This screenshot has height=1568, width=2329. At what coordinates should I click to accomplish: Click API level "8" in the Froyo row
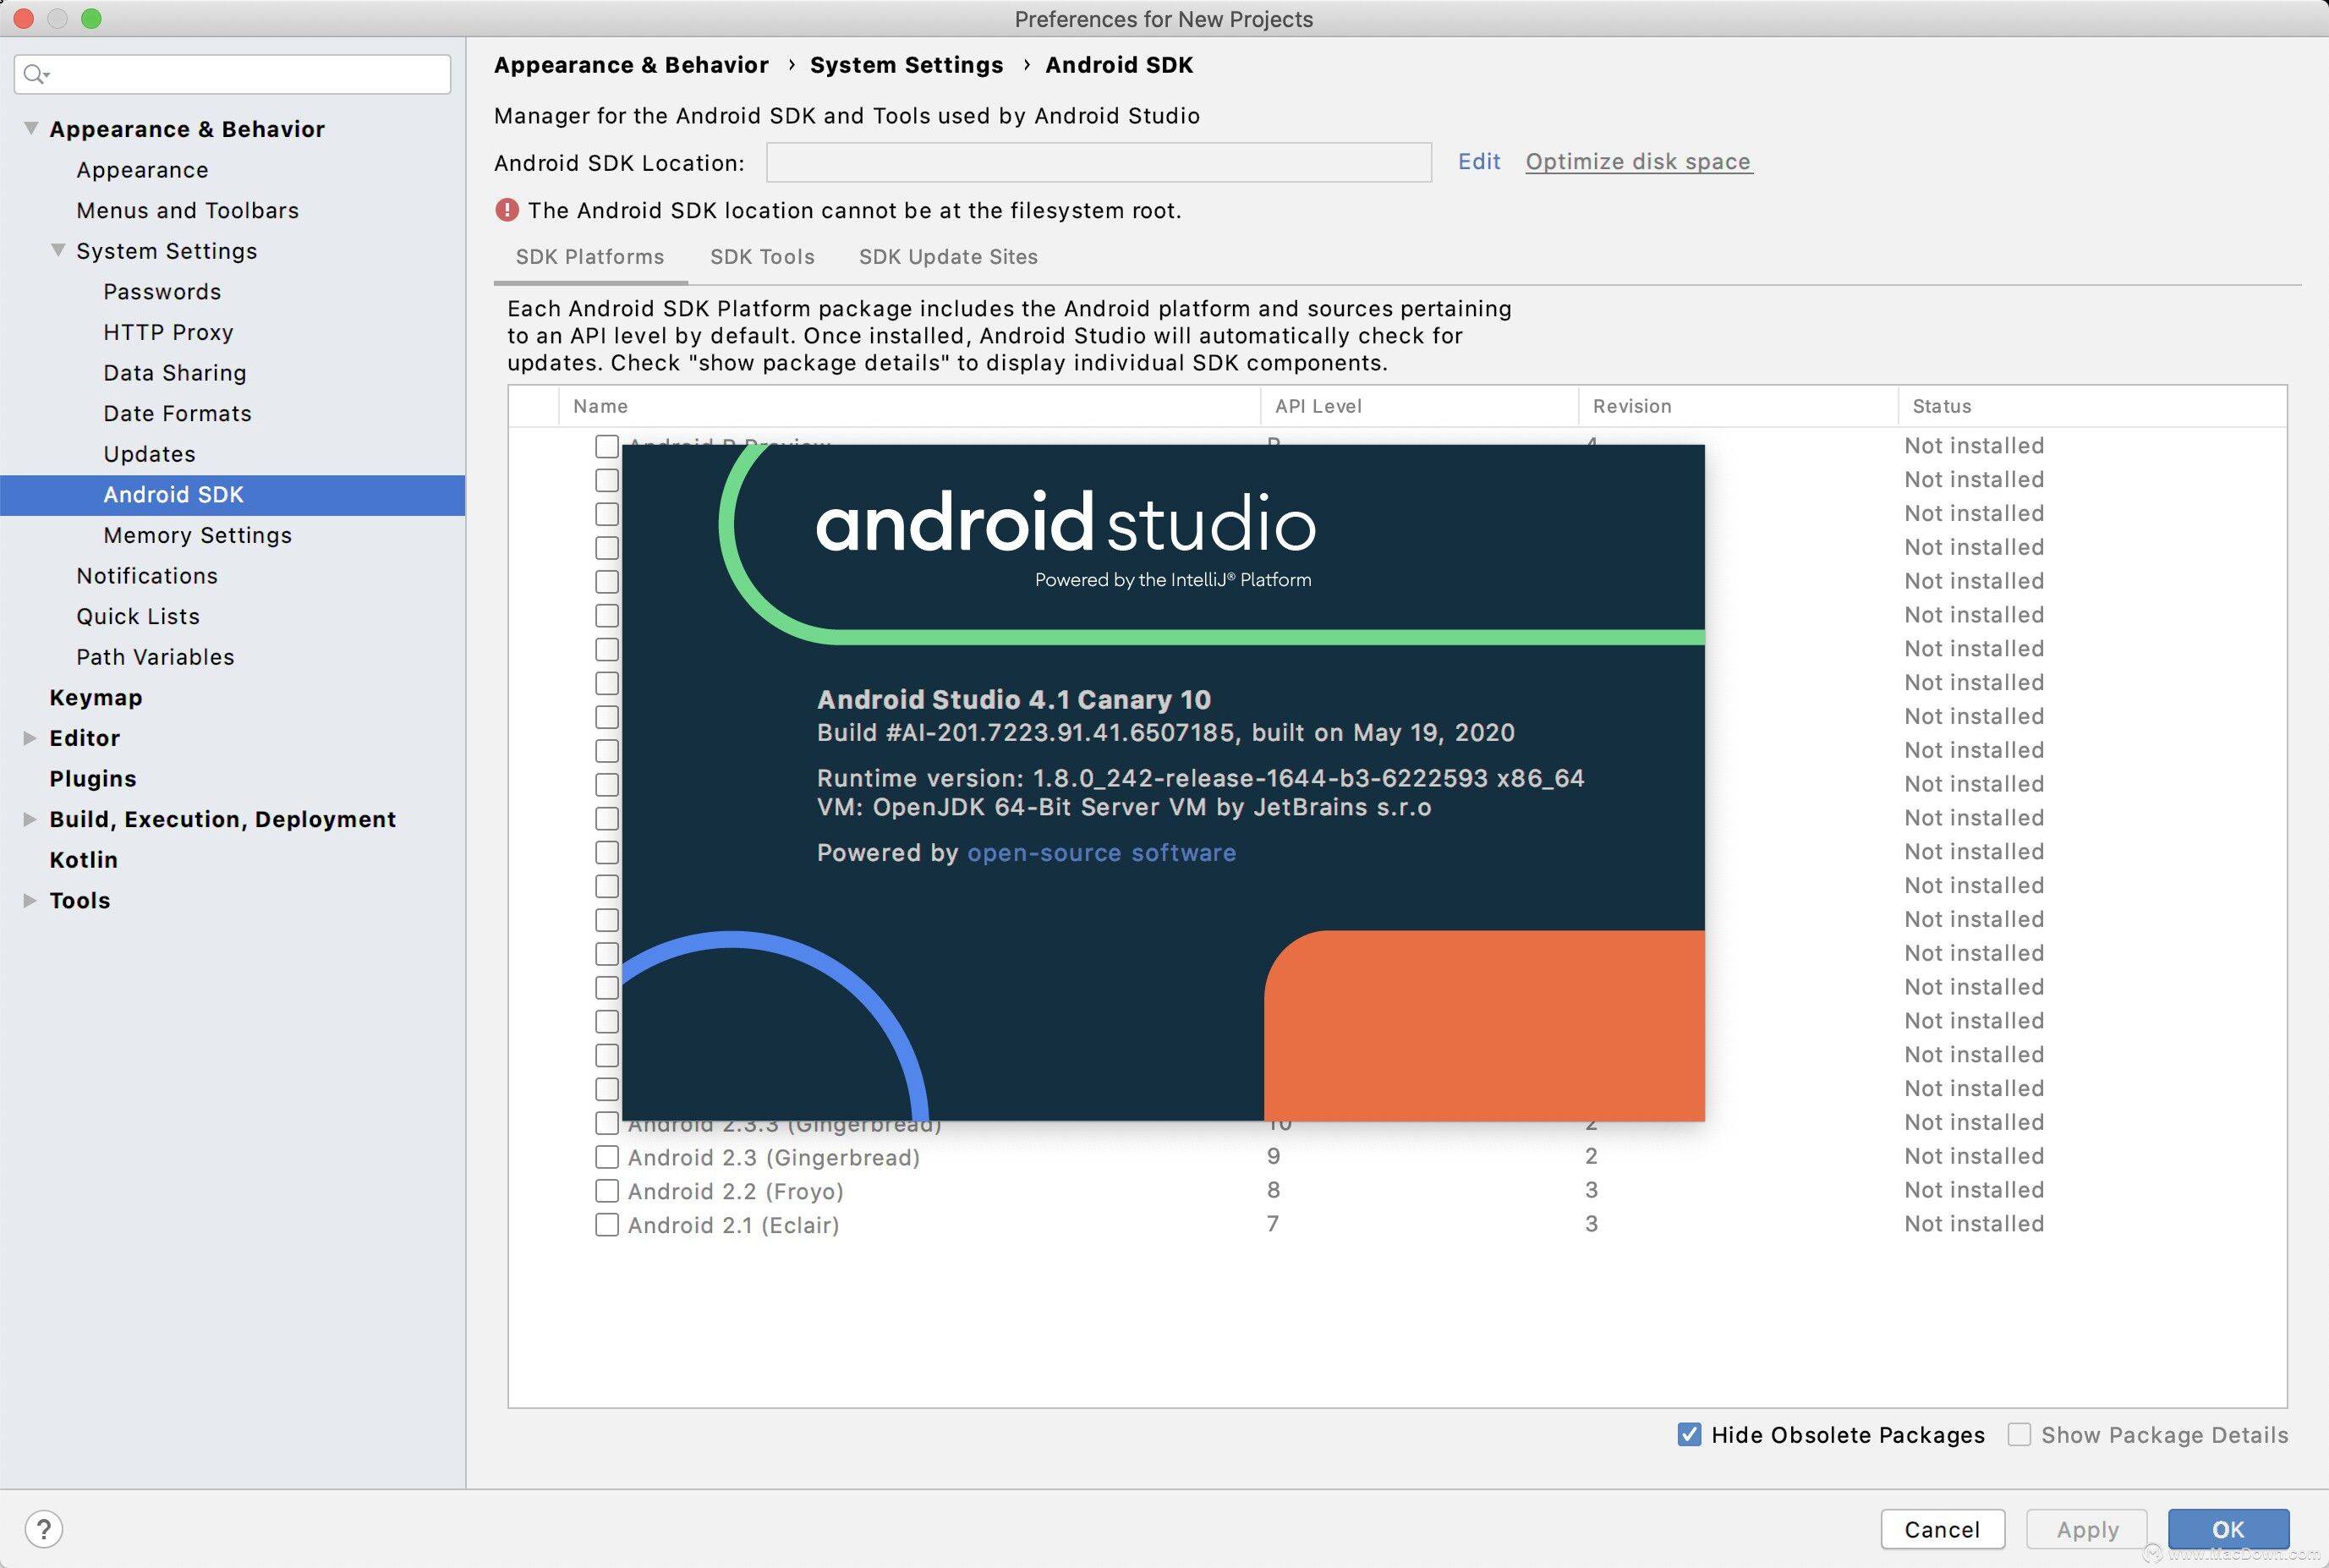pyautogui.click(x=1273, y=1190)
